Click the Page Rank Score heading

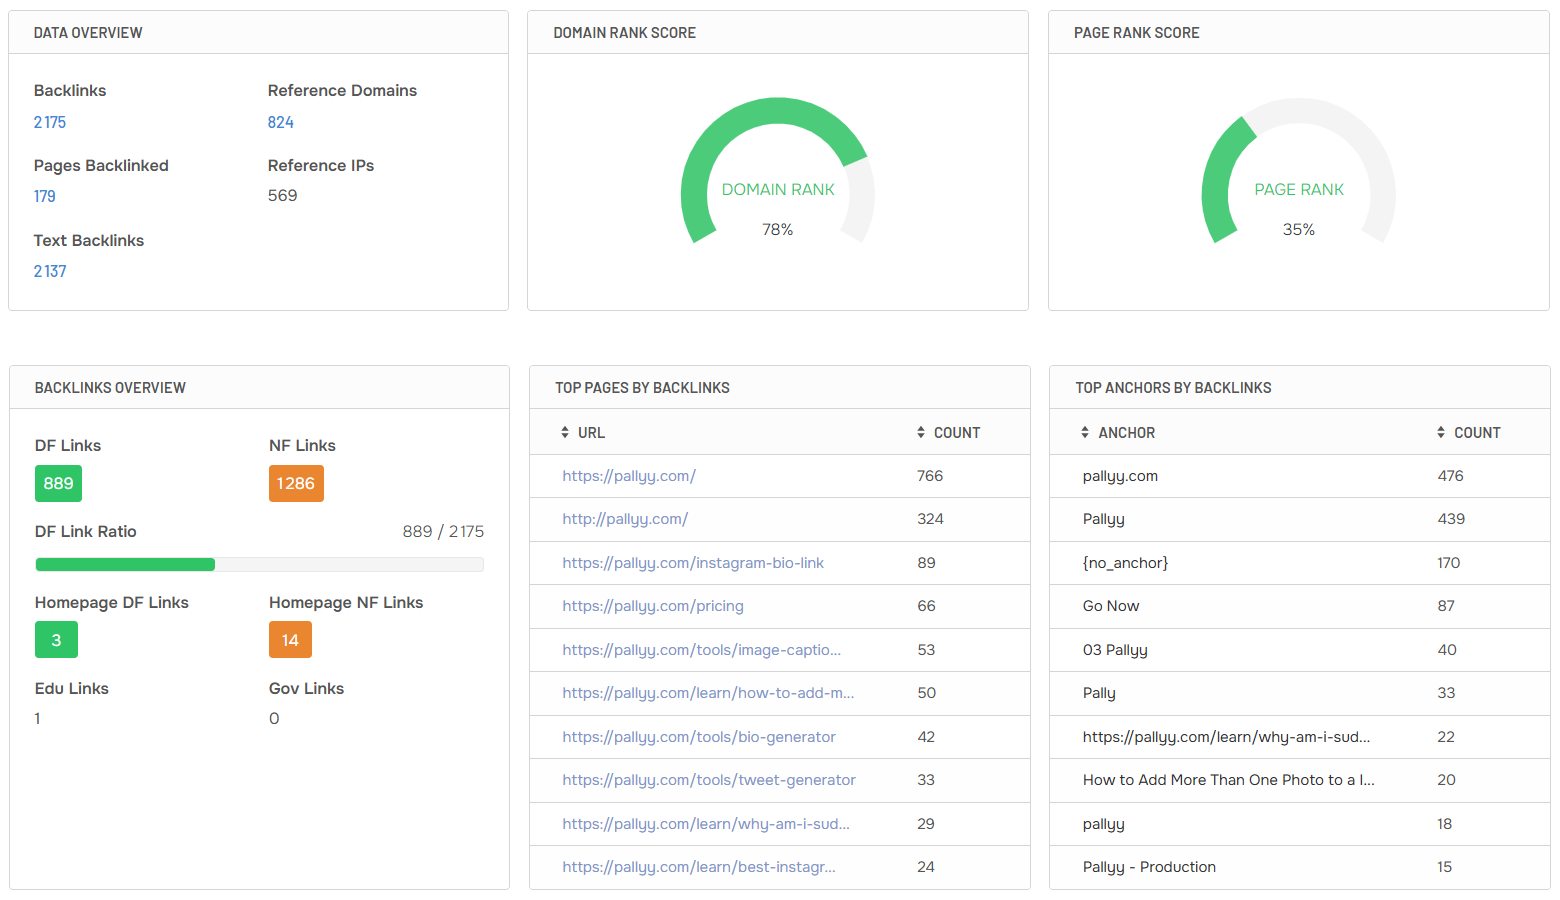[1136, 33]
